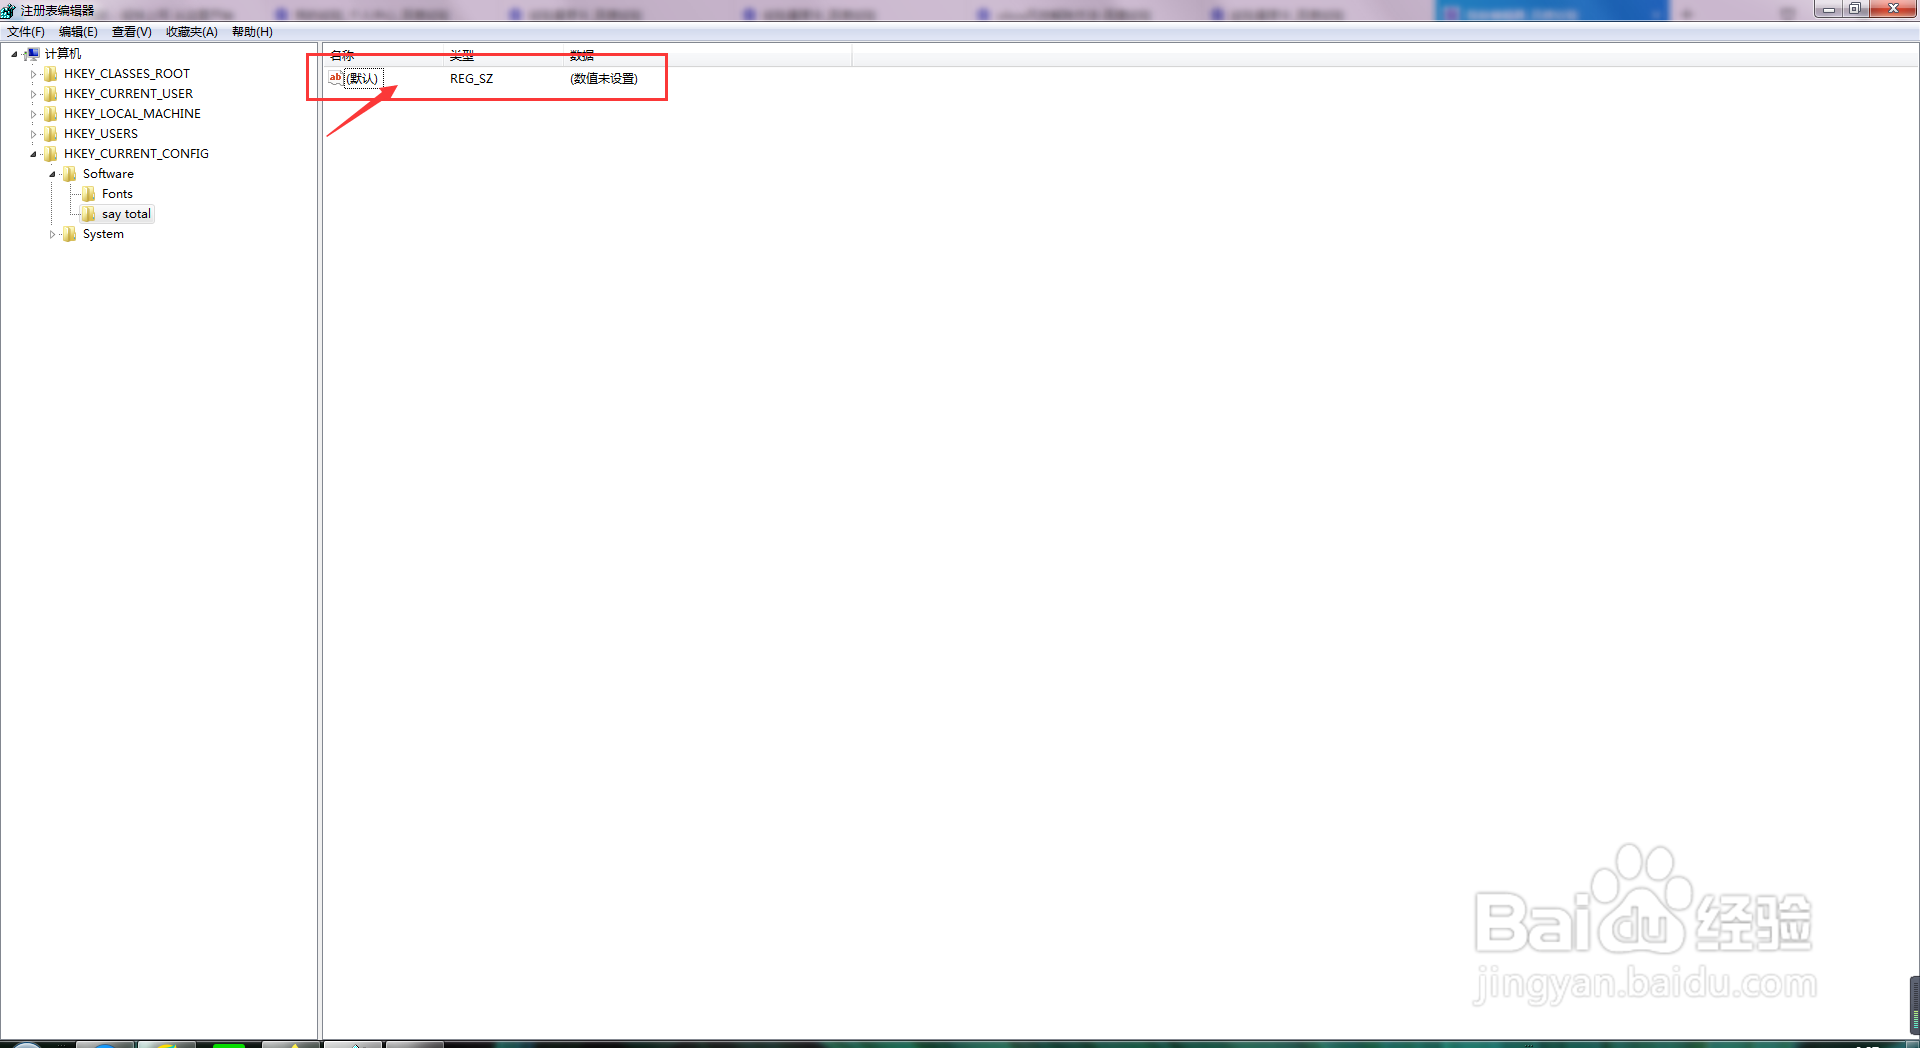The width and height of the screenshot is (1920, 1048).
Task: Click the (数值未设置) data cell
Action: (x=604, y=79)
